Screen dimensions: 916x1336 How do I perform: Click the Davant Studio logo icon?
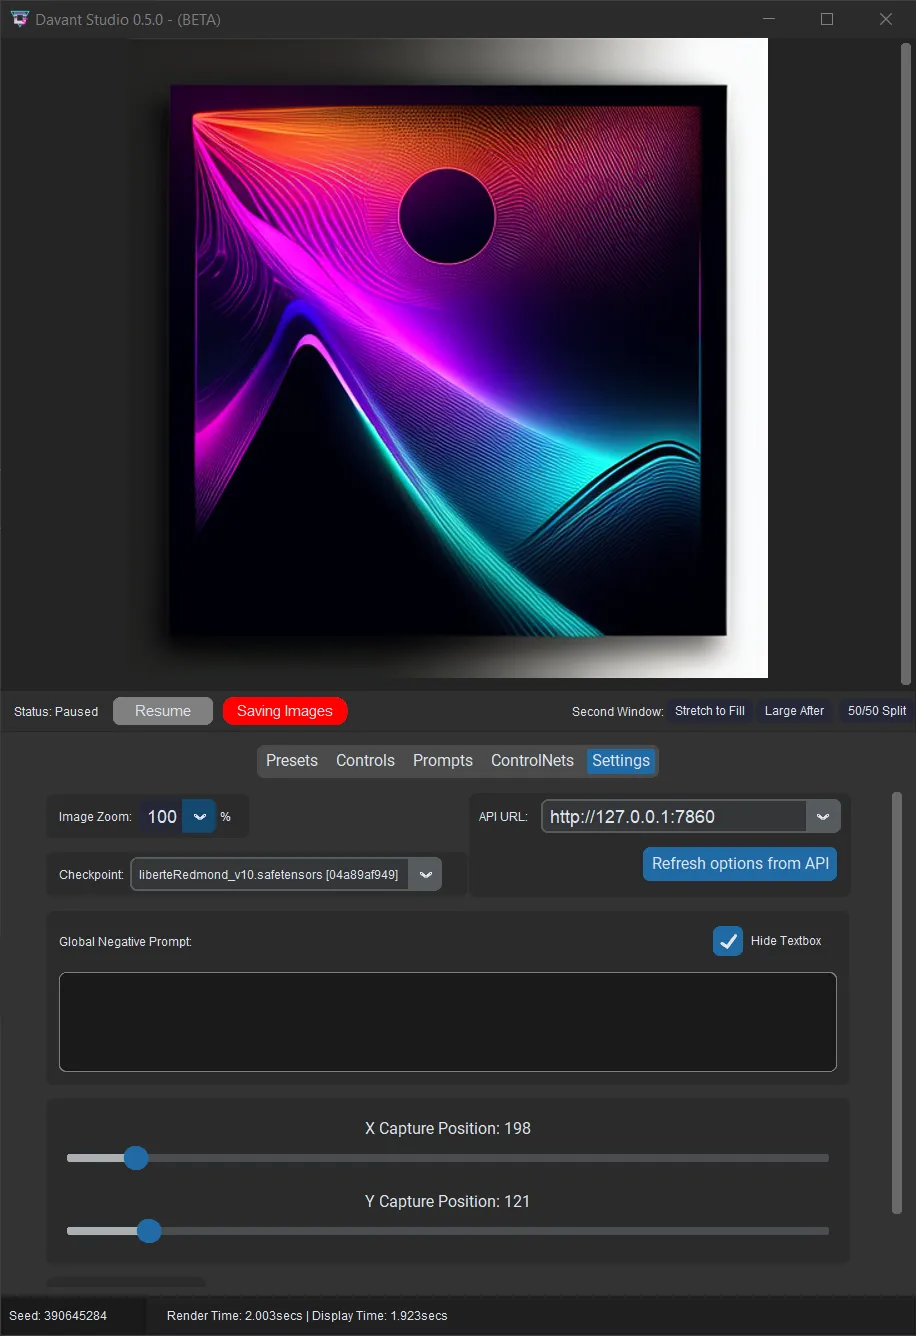click(x=19, y=18)
